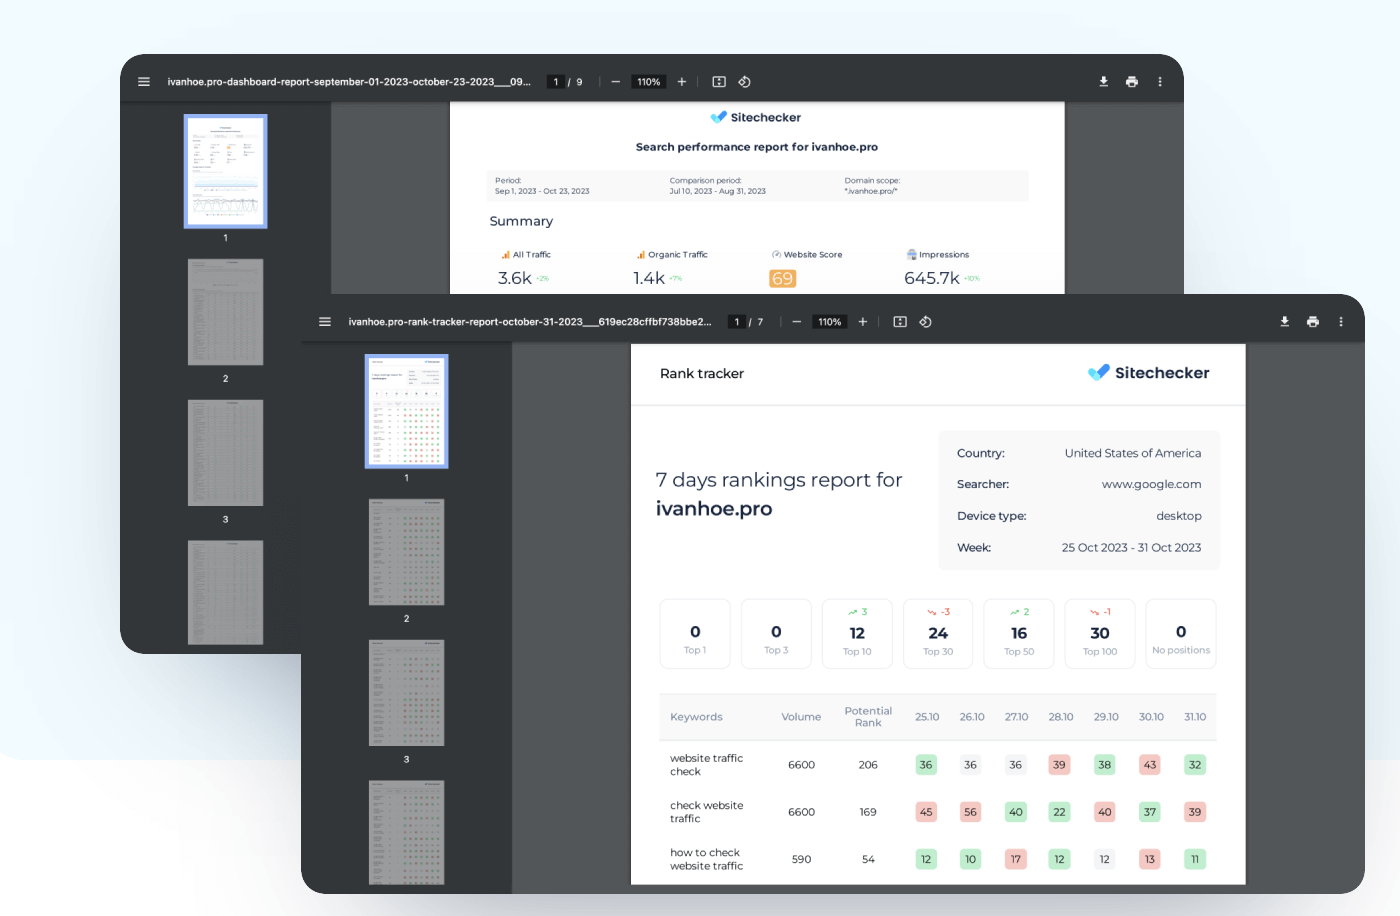Rotate page in dashboard report viewer
Image resolution: width=1400 pixels, height=916 pixels.
tap(745, 82)
